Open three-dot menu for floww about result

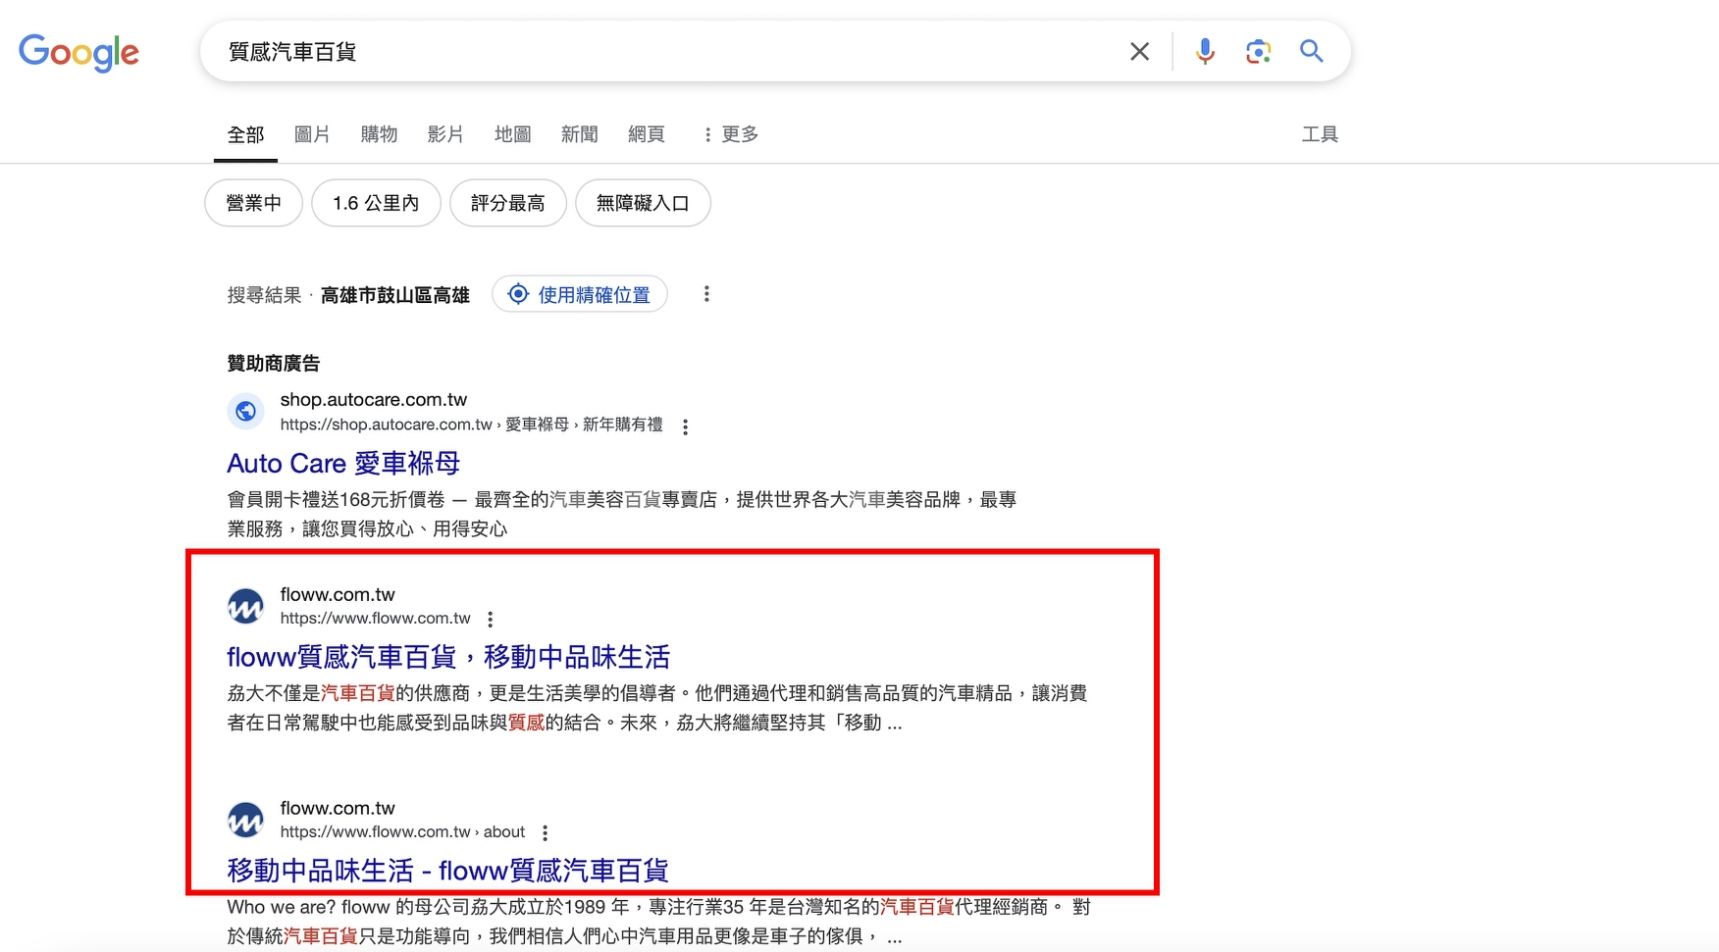(545, 833)
